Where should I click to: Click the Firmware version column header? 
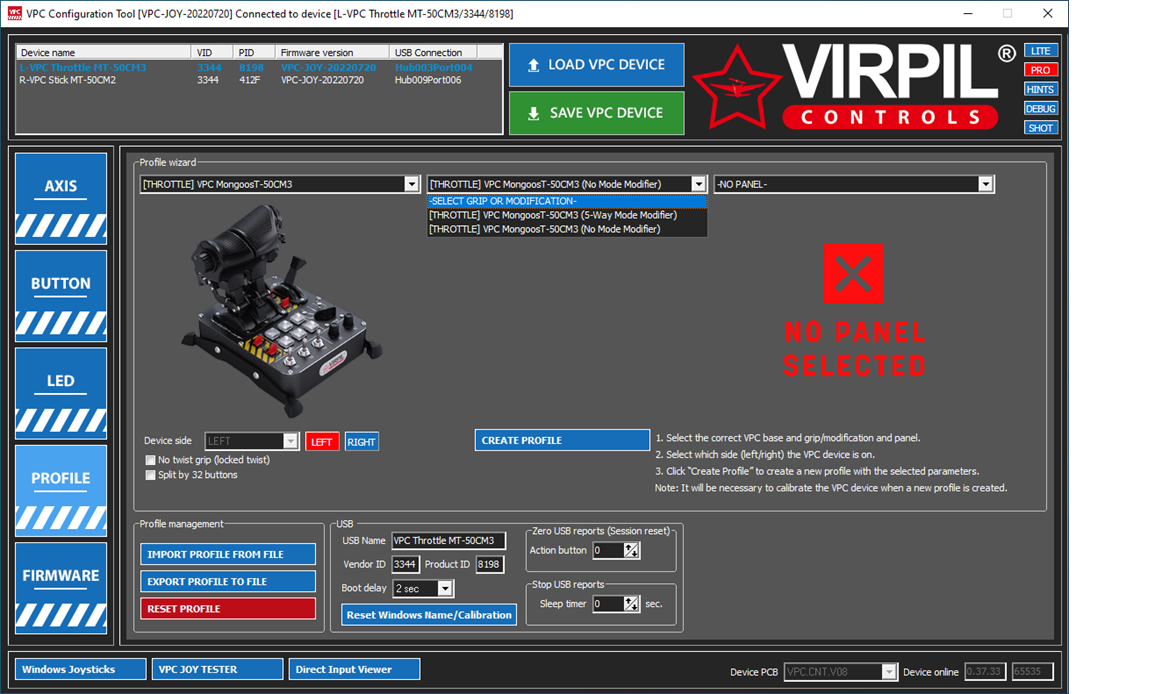(x=332, y=52)
